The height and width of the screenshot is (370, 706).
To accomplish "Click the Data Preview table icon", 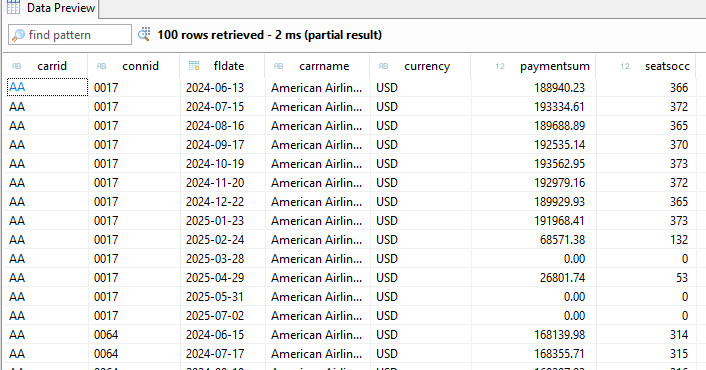I will pos(14,7).
